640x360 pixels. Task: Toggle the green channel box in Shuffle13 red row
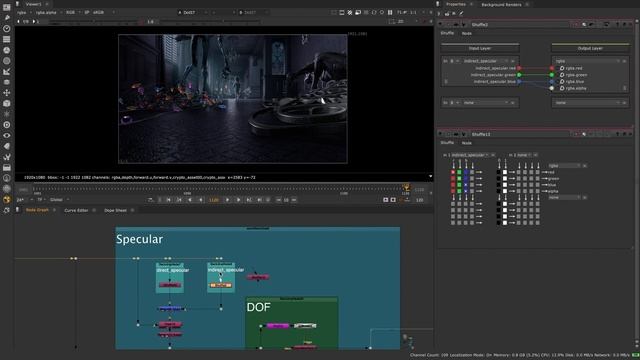(459, 172)
